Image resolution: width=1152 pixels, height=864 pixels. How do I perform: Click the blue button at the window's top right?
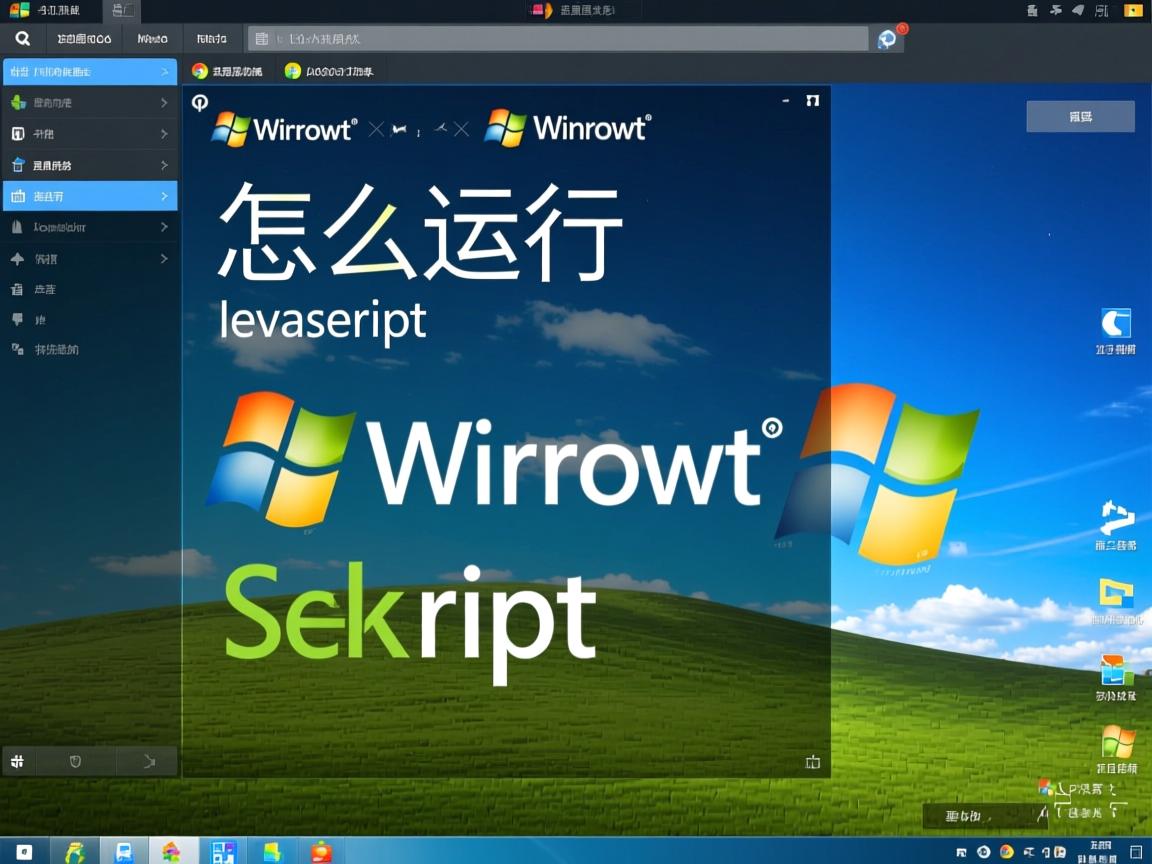click(x=1080, y=116)
